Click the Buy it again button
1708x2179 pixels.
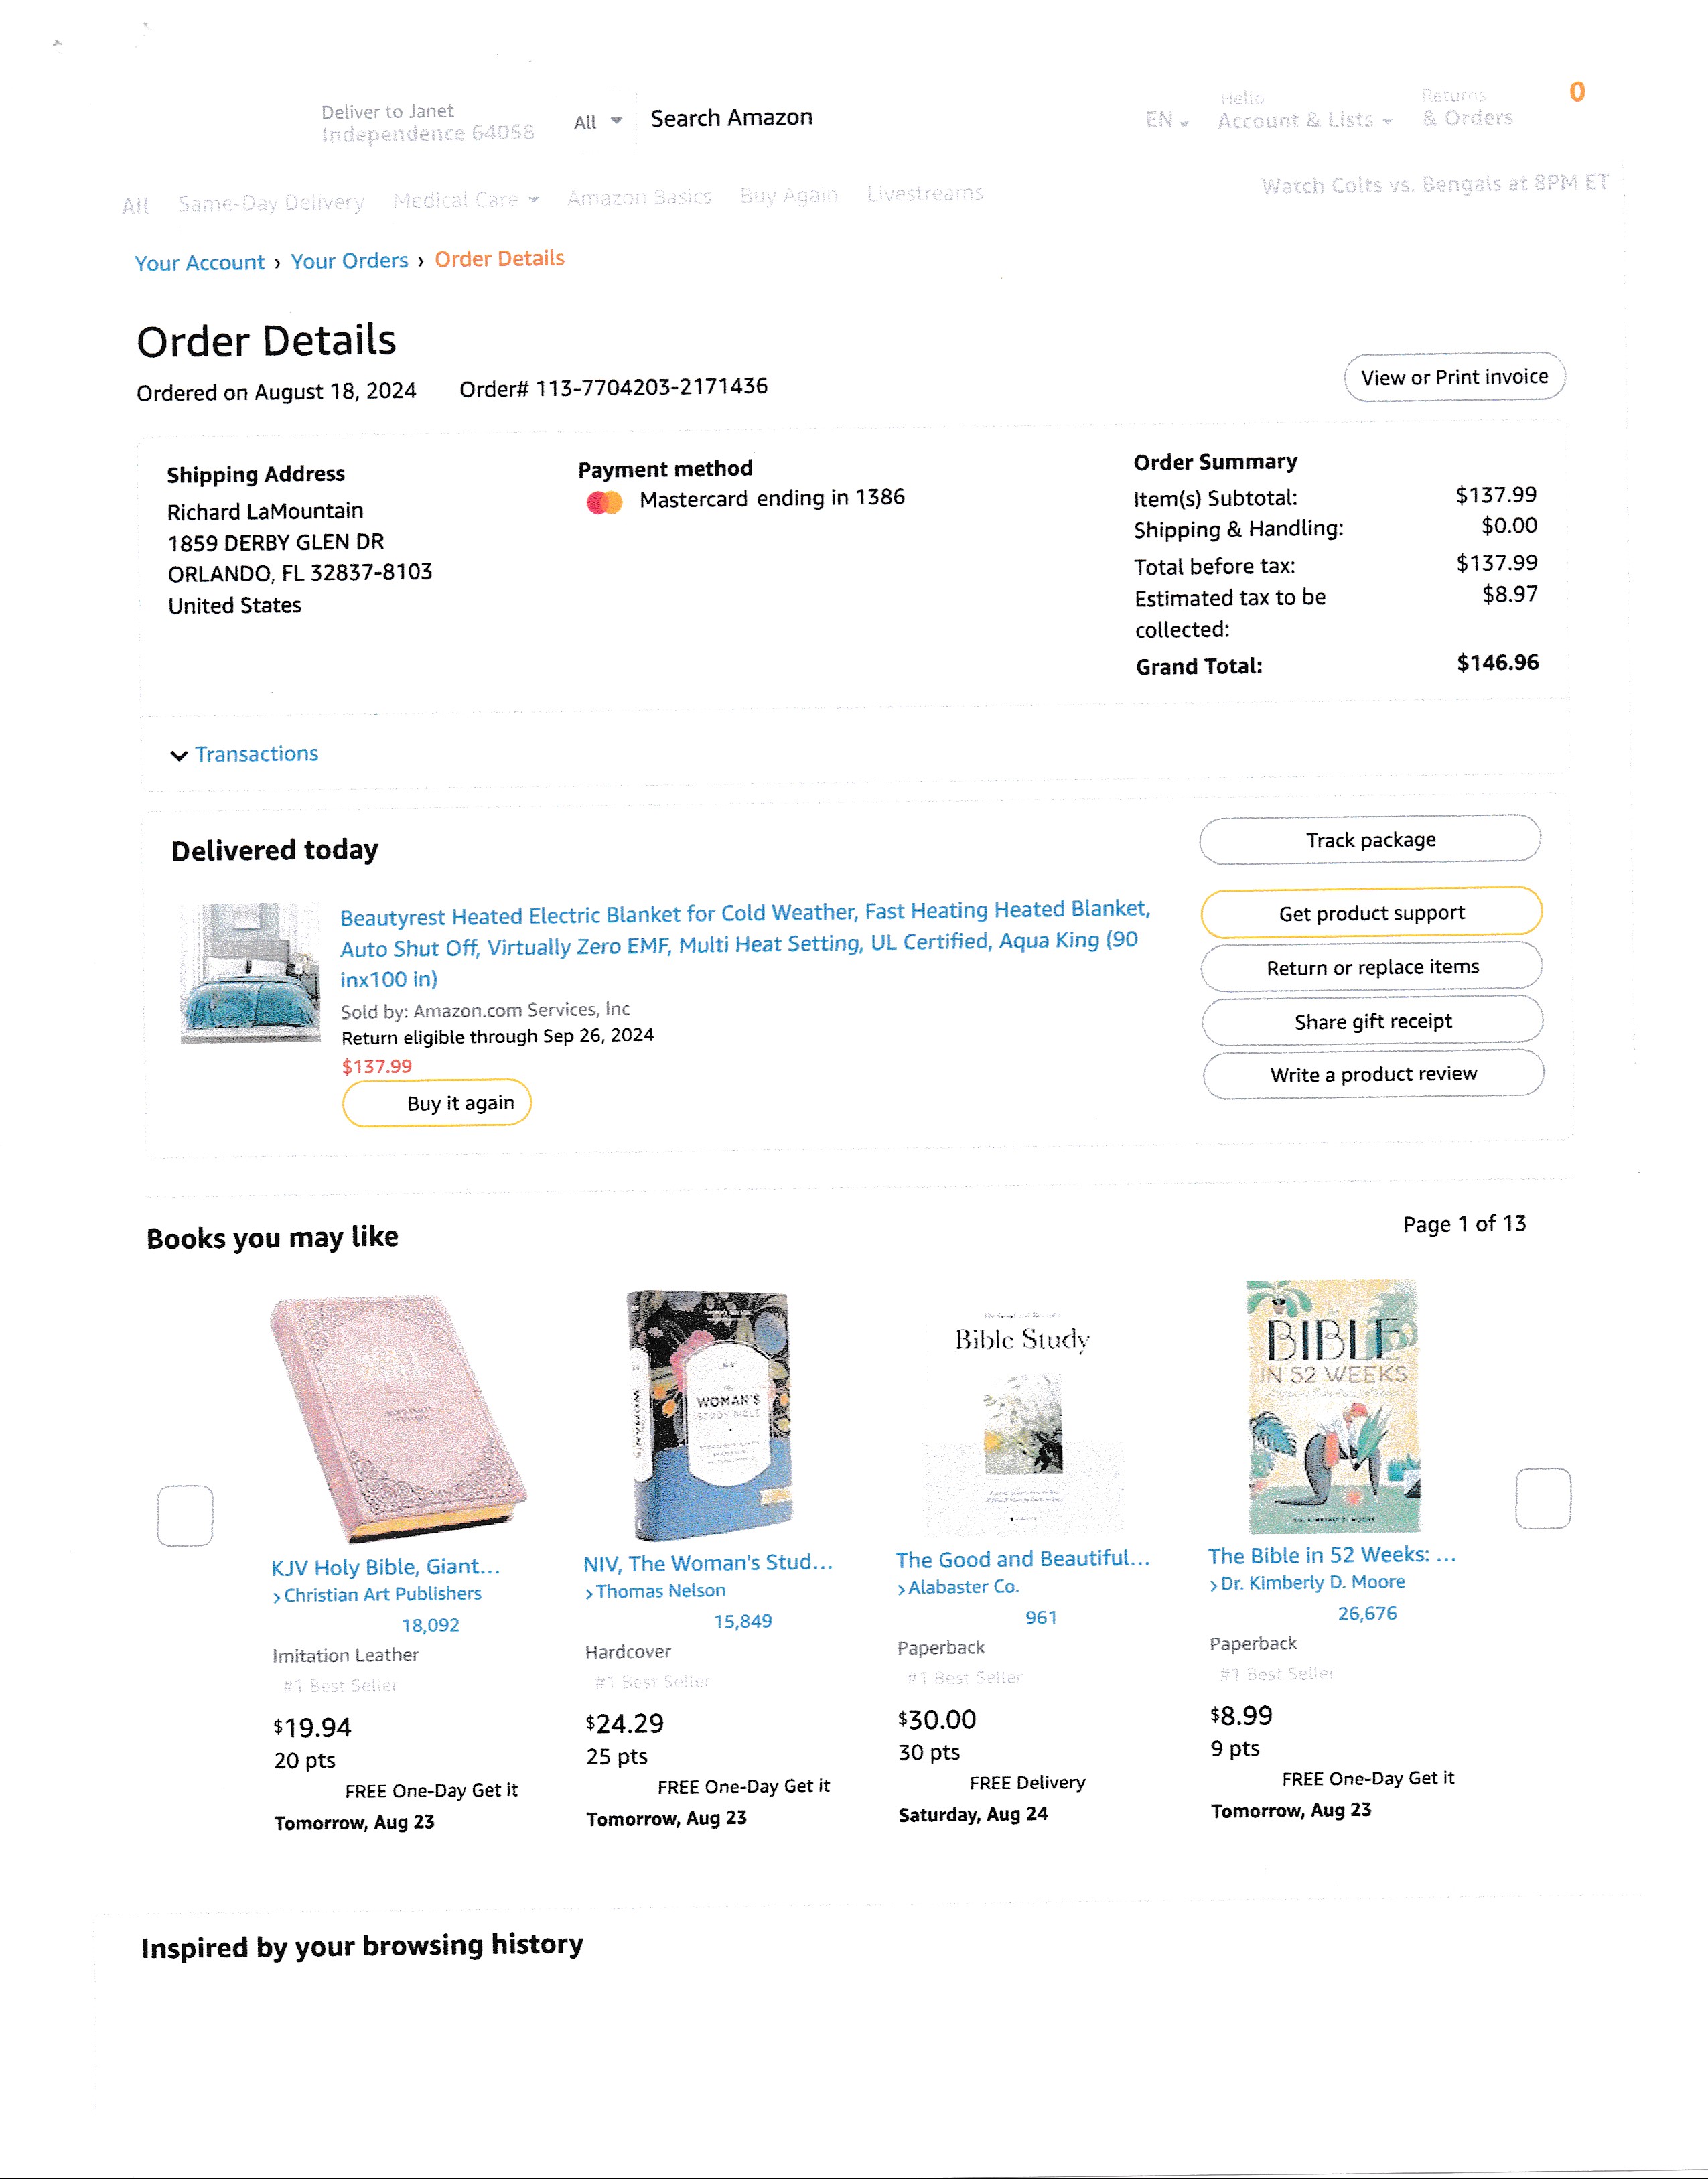click(x=437, y=1103)
